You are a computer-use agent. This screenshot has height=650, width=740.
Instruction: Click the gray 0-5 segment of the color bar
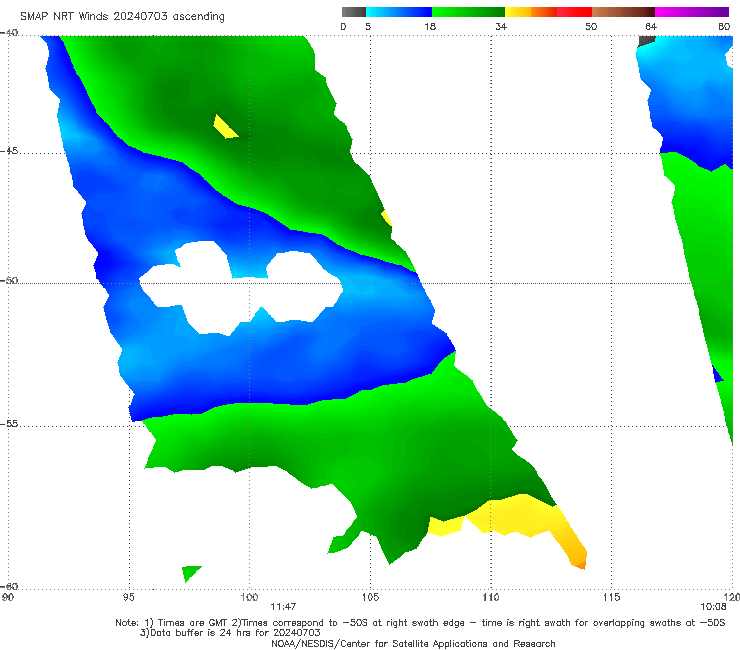point(354,12)
